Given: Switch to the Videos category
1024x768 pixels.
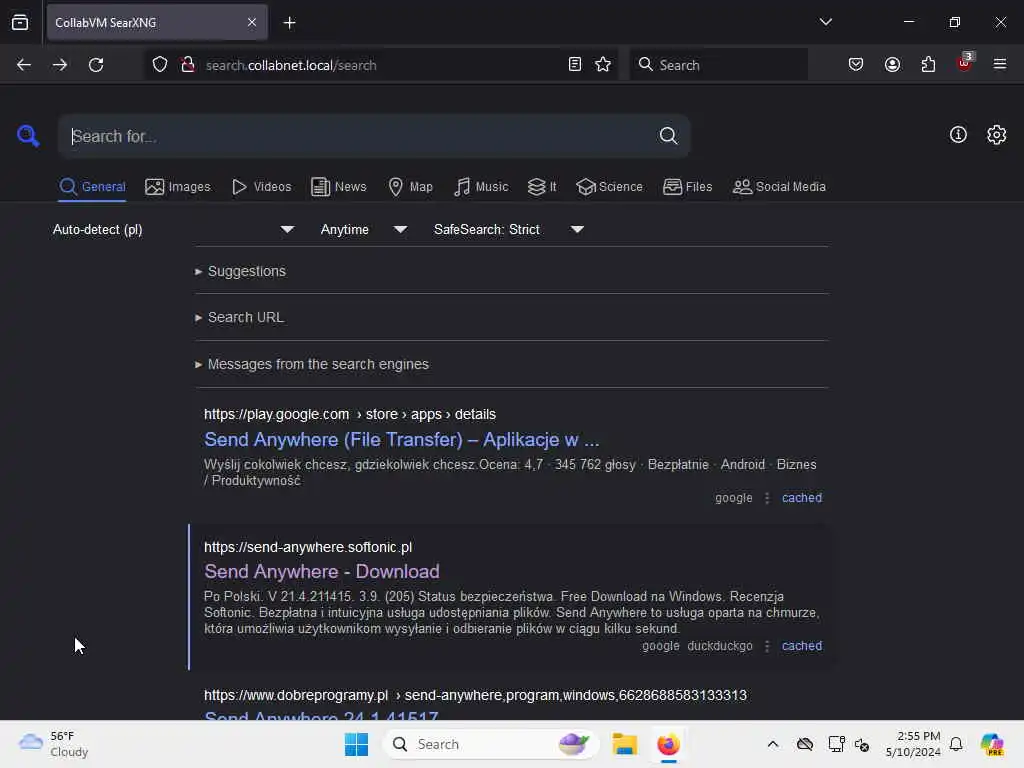Looking at the screenshot, I should point(261,187).
